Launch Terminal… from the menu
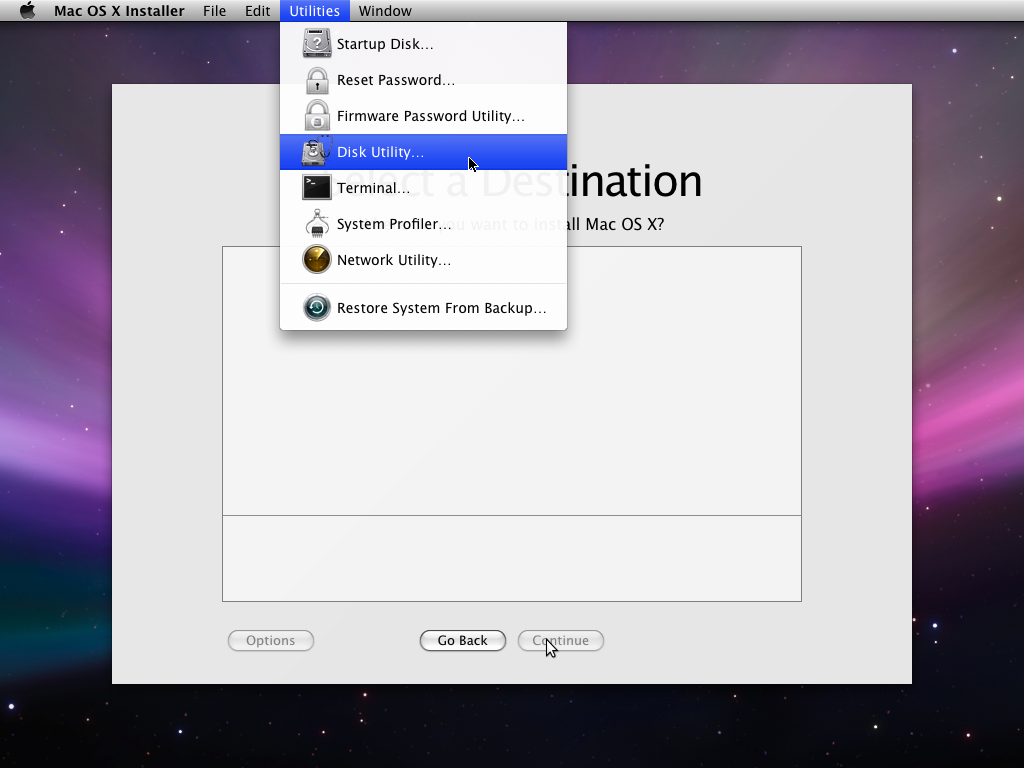This screenshot has width=1024, height=768. pos(373,188)
